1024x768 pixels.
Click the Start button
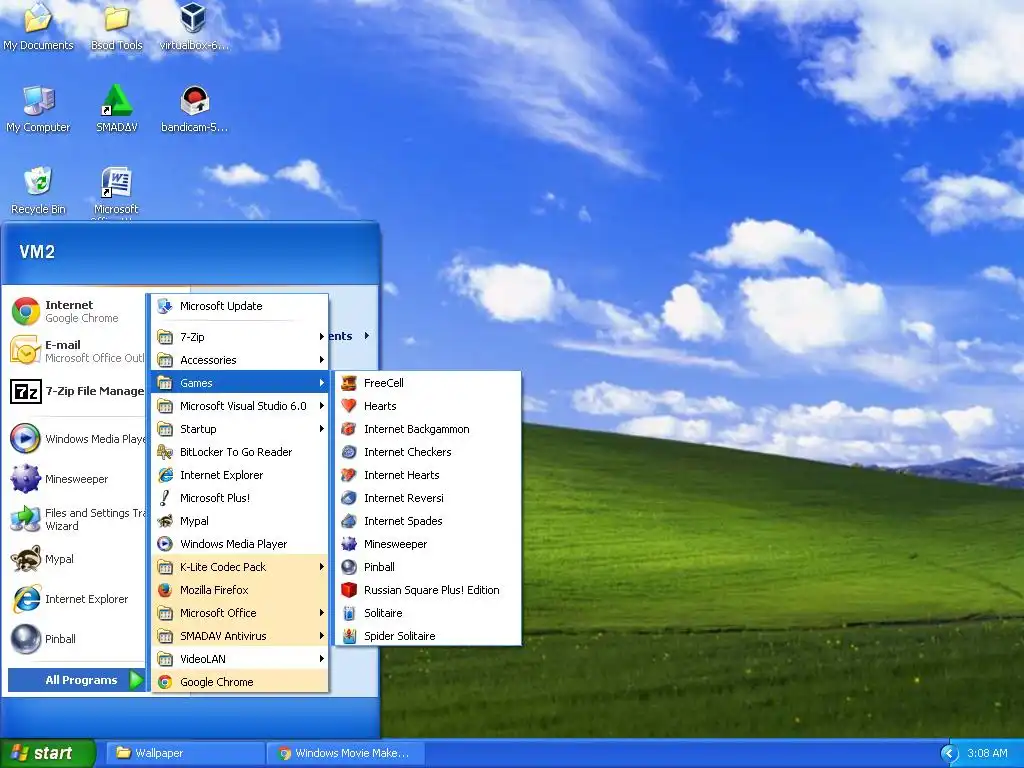48,753
